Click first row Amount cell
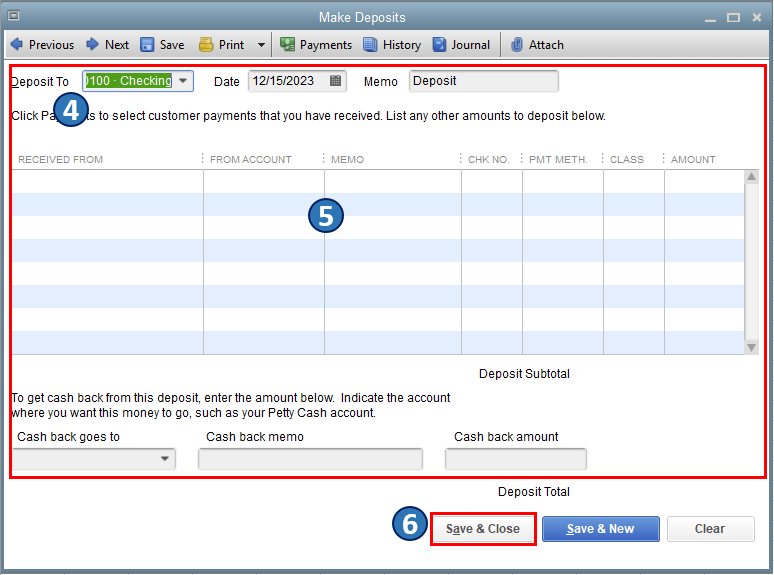This screenshot has height=575, width=774. pos(704,182)
